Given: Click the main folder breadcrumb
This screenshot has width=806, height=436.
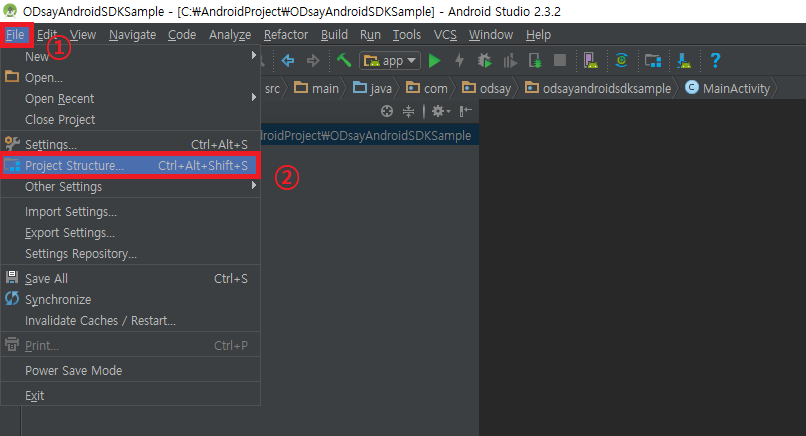Looking at the screenshot, I should (316, 88).
